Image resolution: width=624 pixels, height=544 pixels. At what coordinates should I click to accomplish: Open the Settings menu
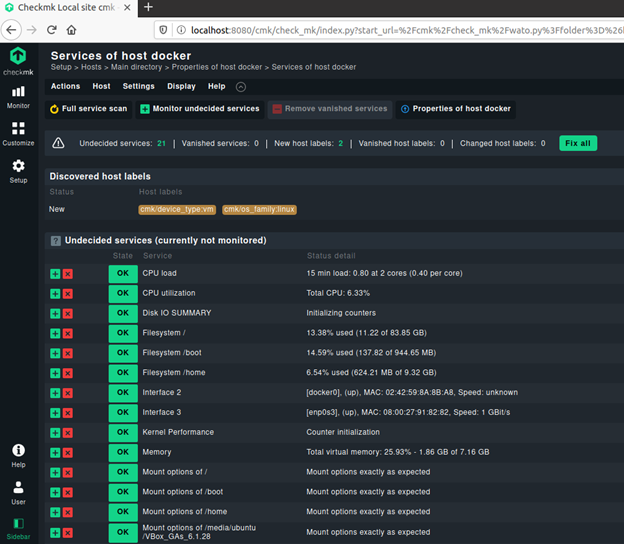(x=138, y=87)
